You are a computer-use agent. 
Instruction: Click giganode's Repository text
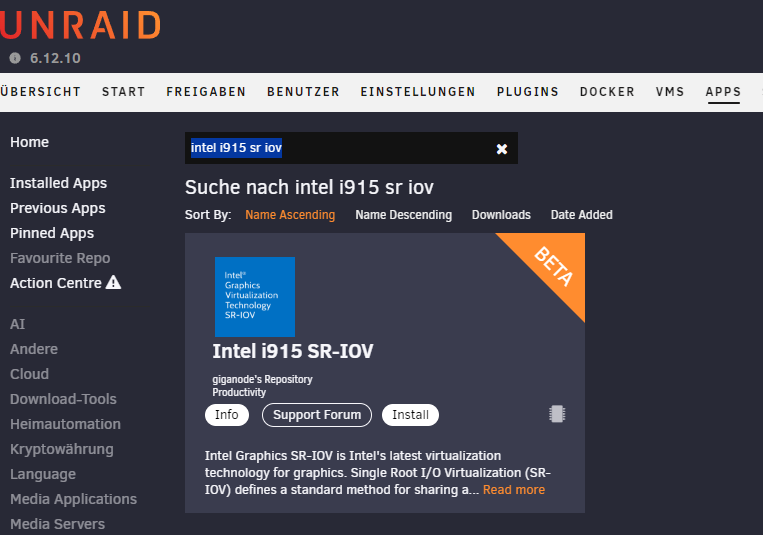262,379
